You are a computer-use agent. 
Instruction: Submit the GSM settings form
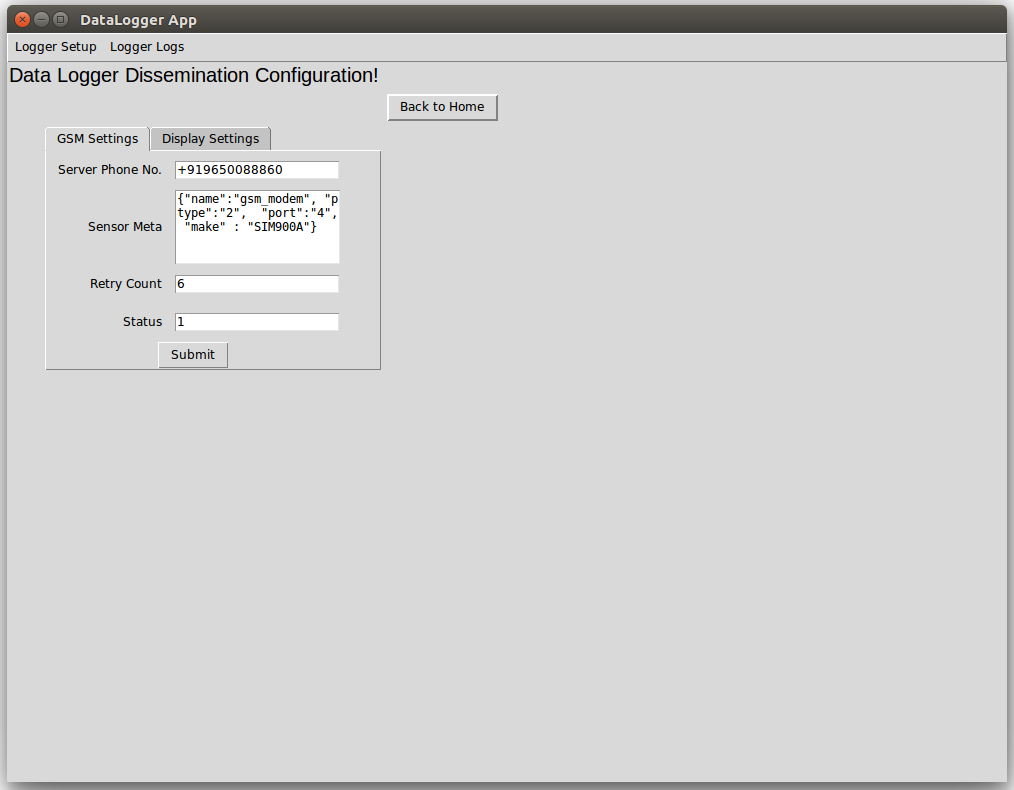(x=193, y=355)
